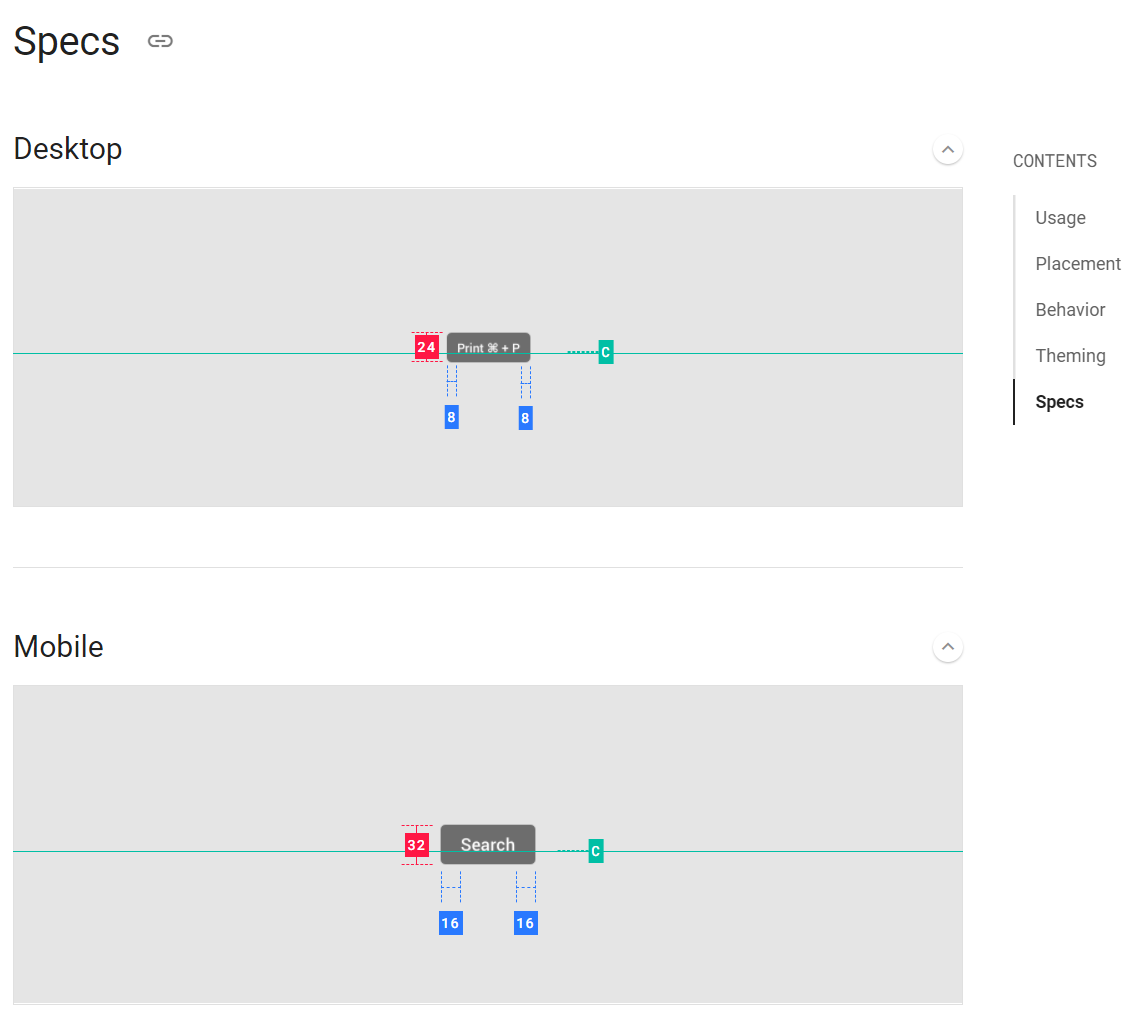
Task: Click the left blue 8 padding marker
Action: pyautogui.click(x=451, y=417)
